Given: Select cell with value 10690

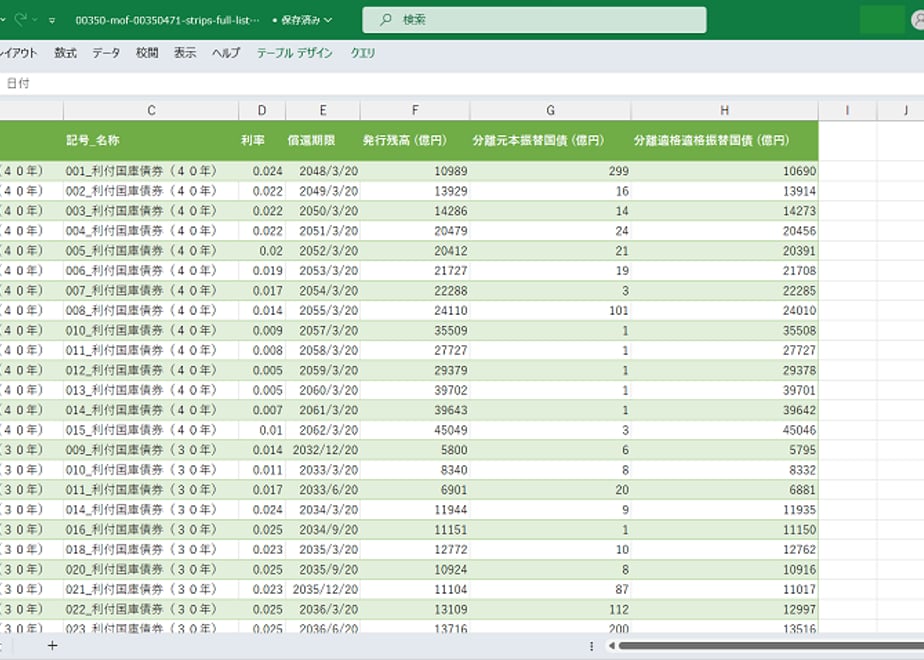Looking at the screenshot, I should point(724,171).
